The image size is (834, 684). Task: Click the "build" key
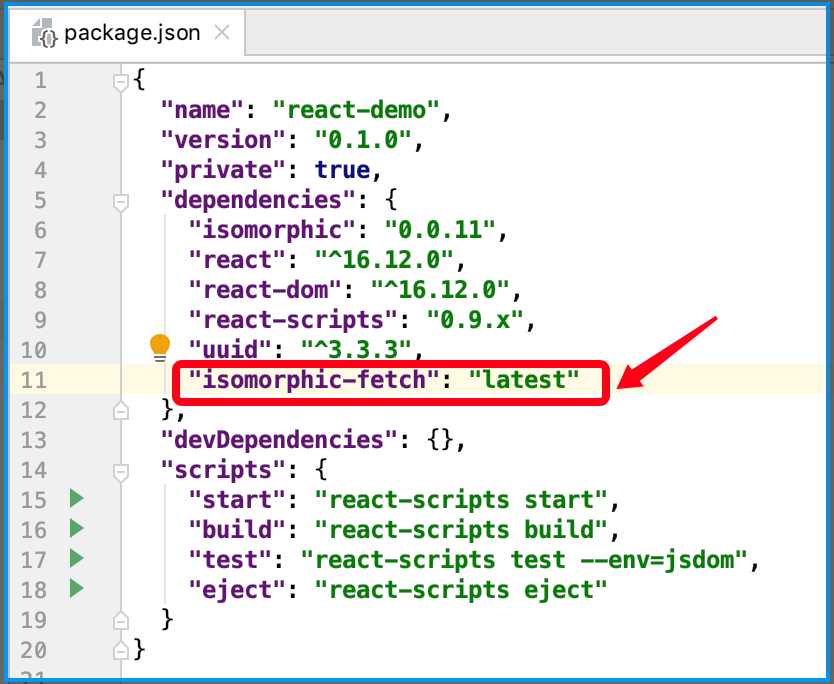pyautogui.click(x=237, y=530)
